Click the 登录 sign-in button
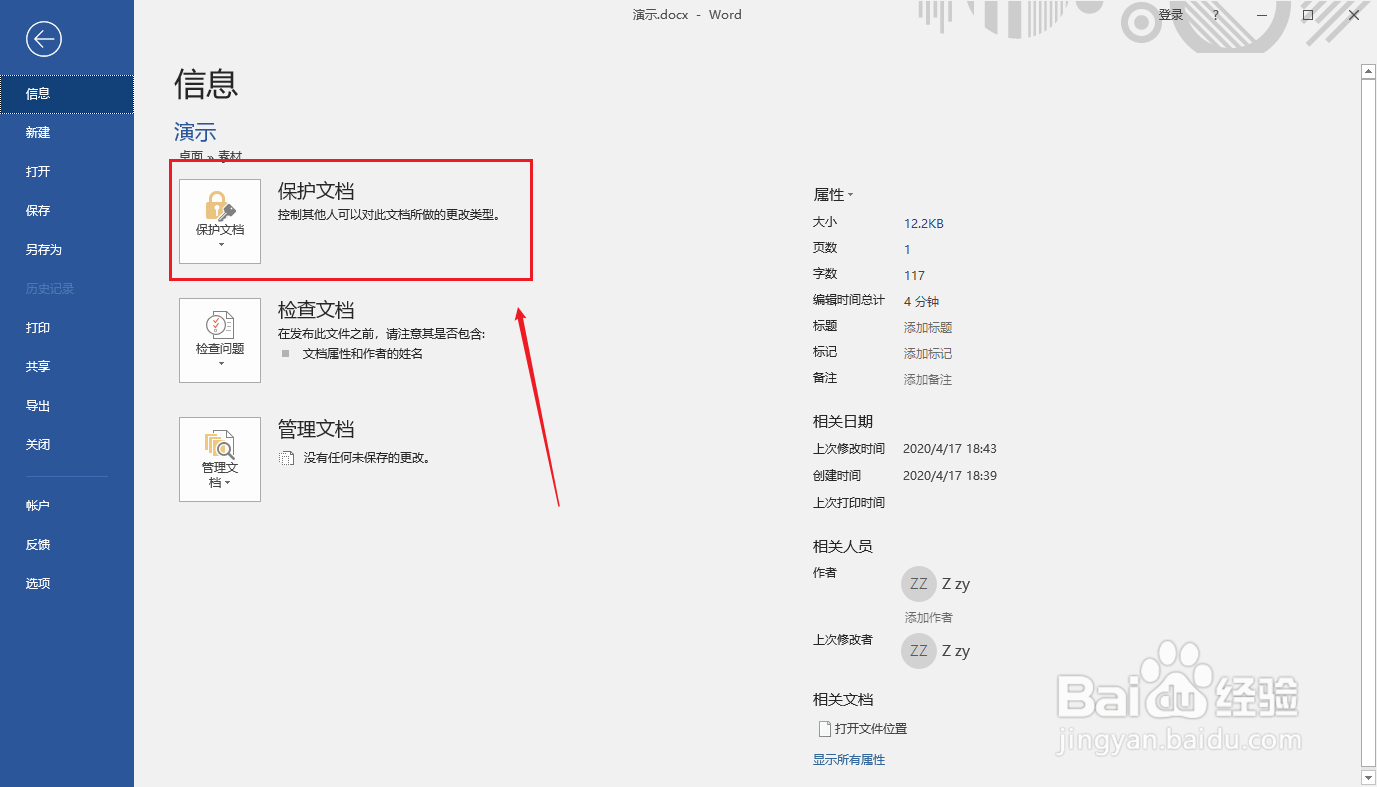This screenshot has width=1377, height=787. pos(1170,15)
